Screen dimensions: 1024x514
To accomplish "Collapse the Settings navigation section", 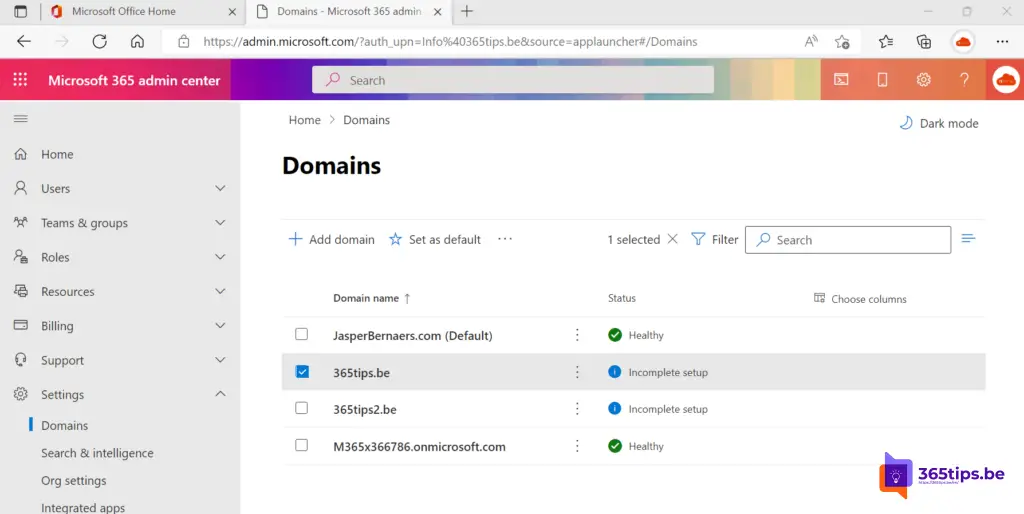I will (220, 394).
